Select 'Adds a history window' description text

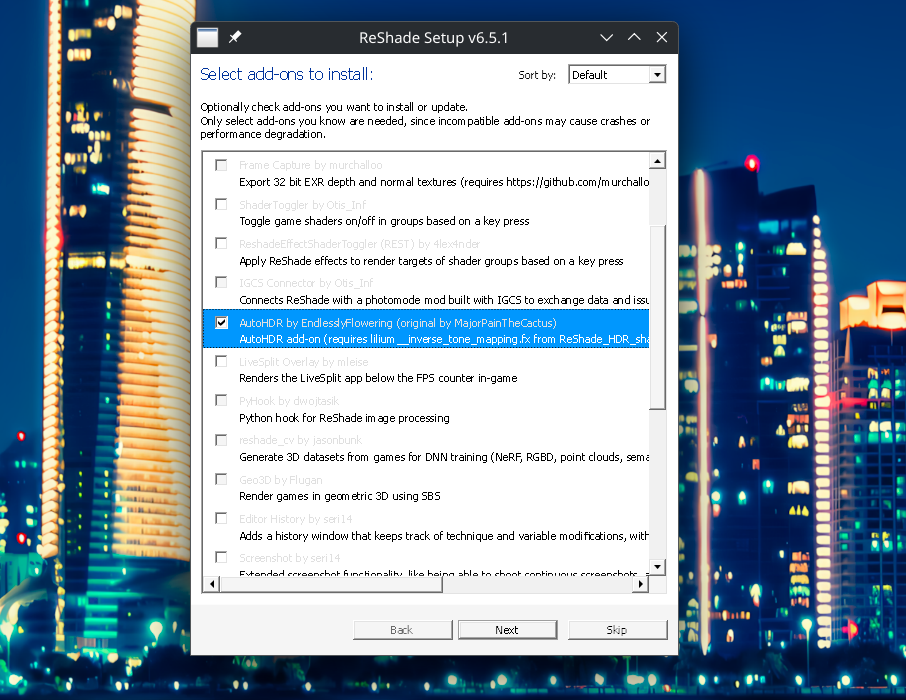click(x=444, y=536)
